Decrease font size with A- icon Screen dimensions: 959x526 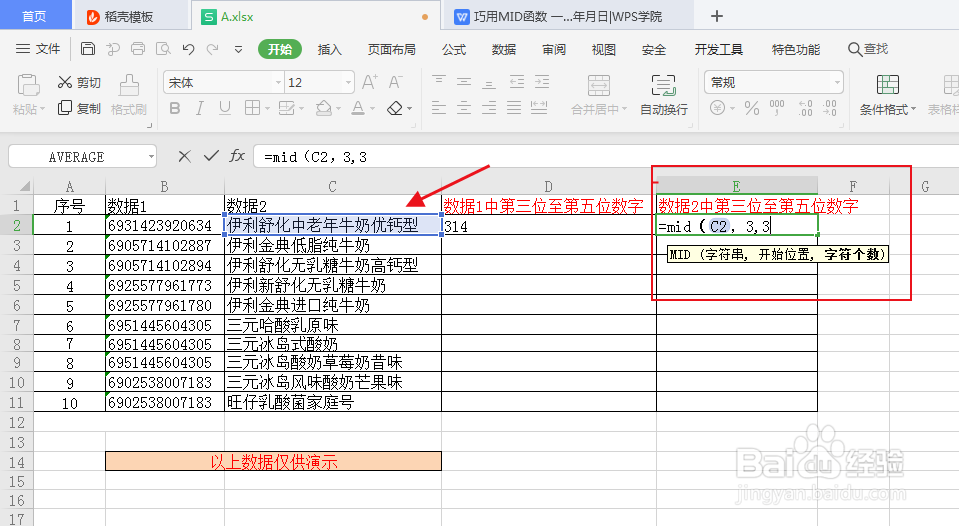point(396,82)
